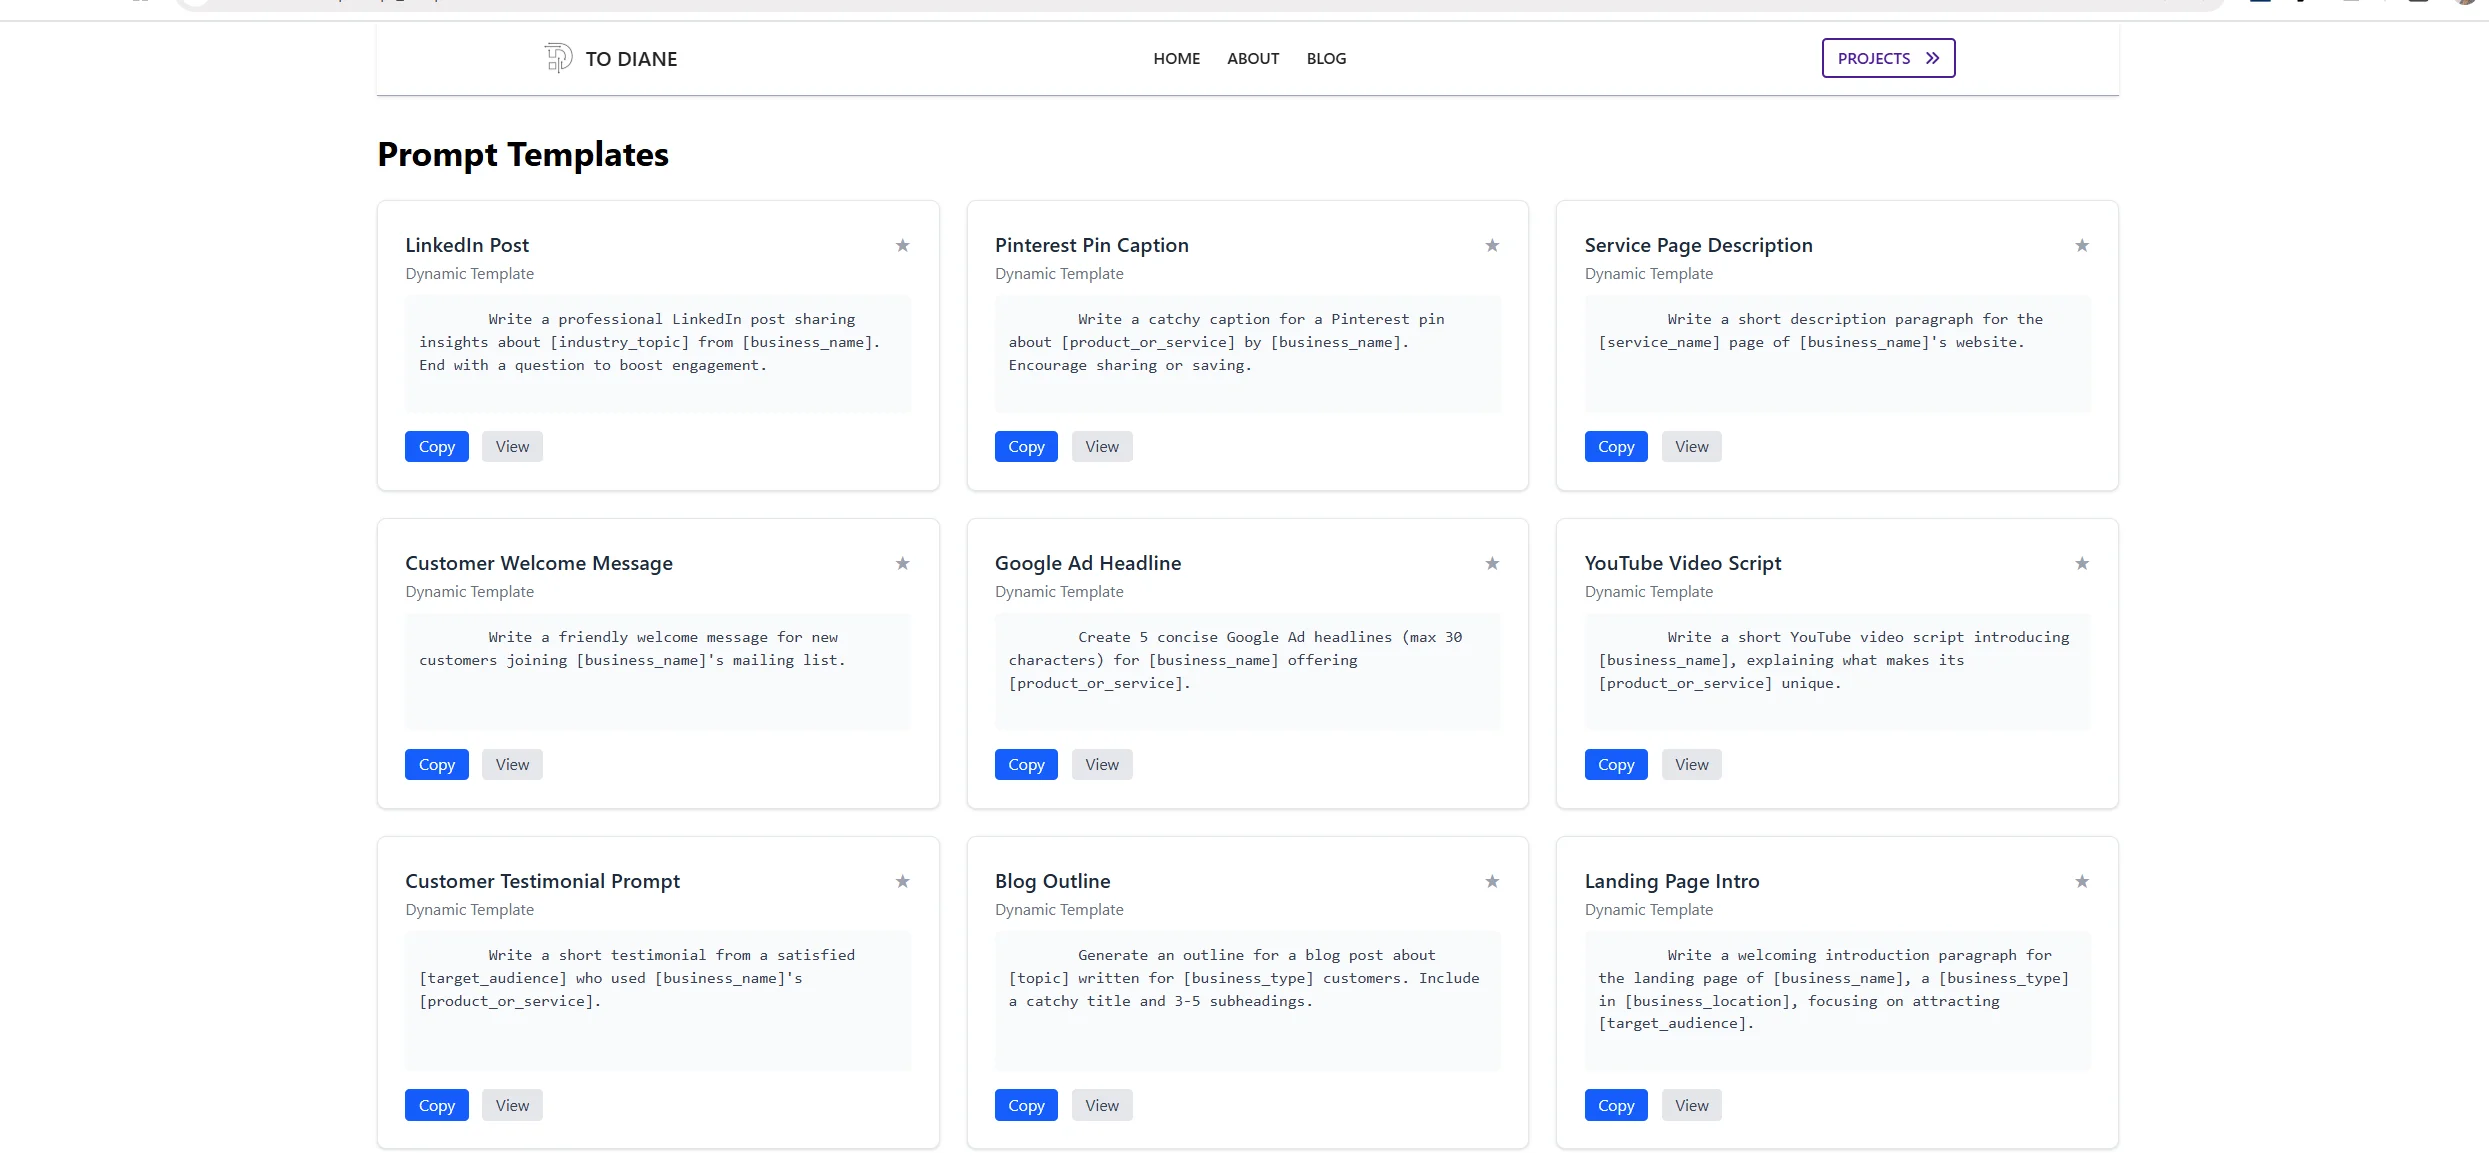Toggle the favorite star on Pinterest Pin Caption
Image resolution: width=2489 pixels, height=1166 pixels.
click(1491, 245)
